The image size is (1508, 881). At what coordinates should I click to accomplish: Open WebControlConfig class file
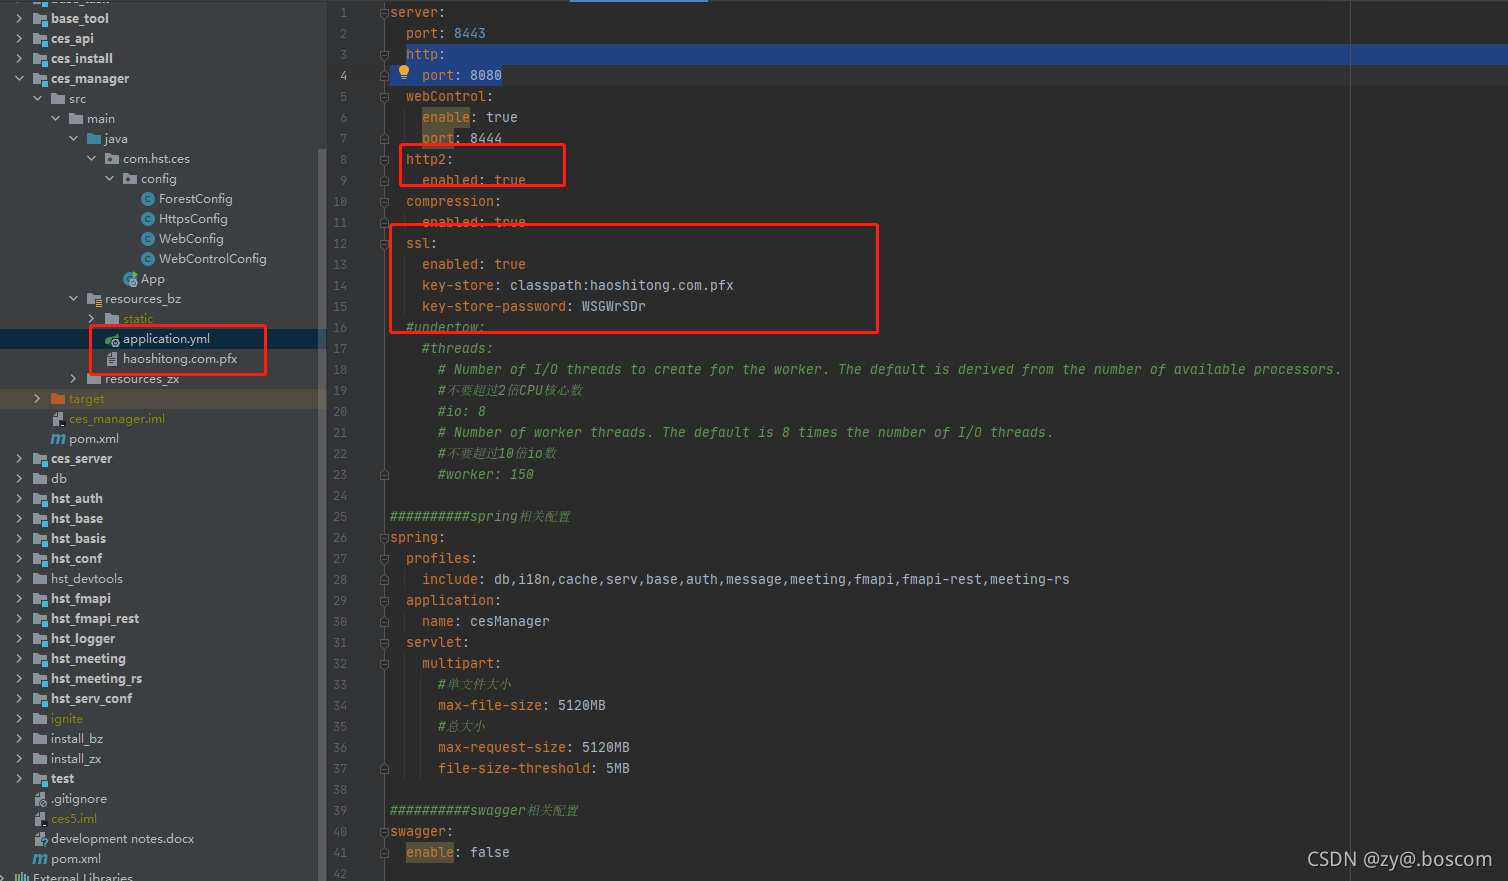[212, 259]
